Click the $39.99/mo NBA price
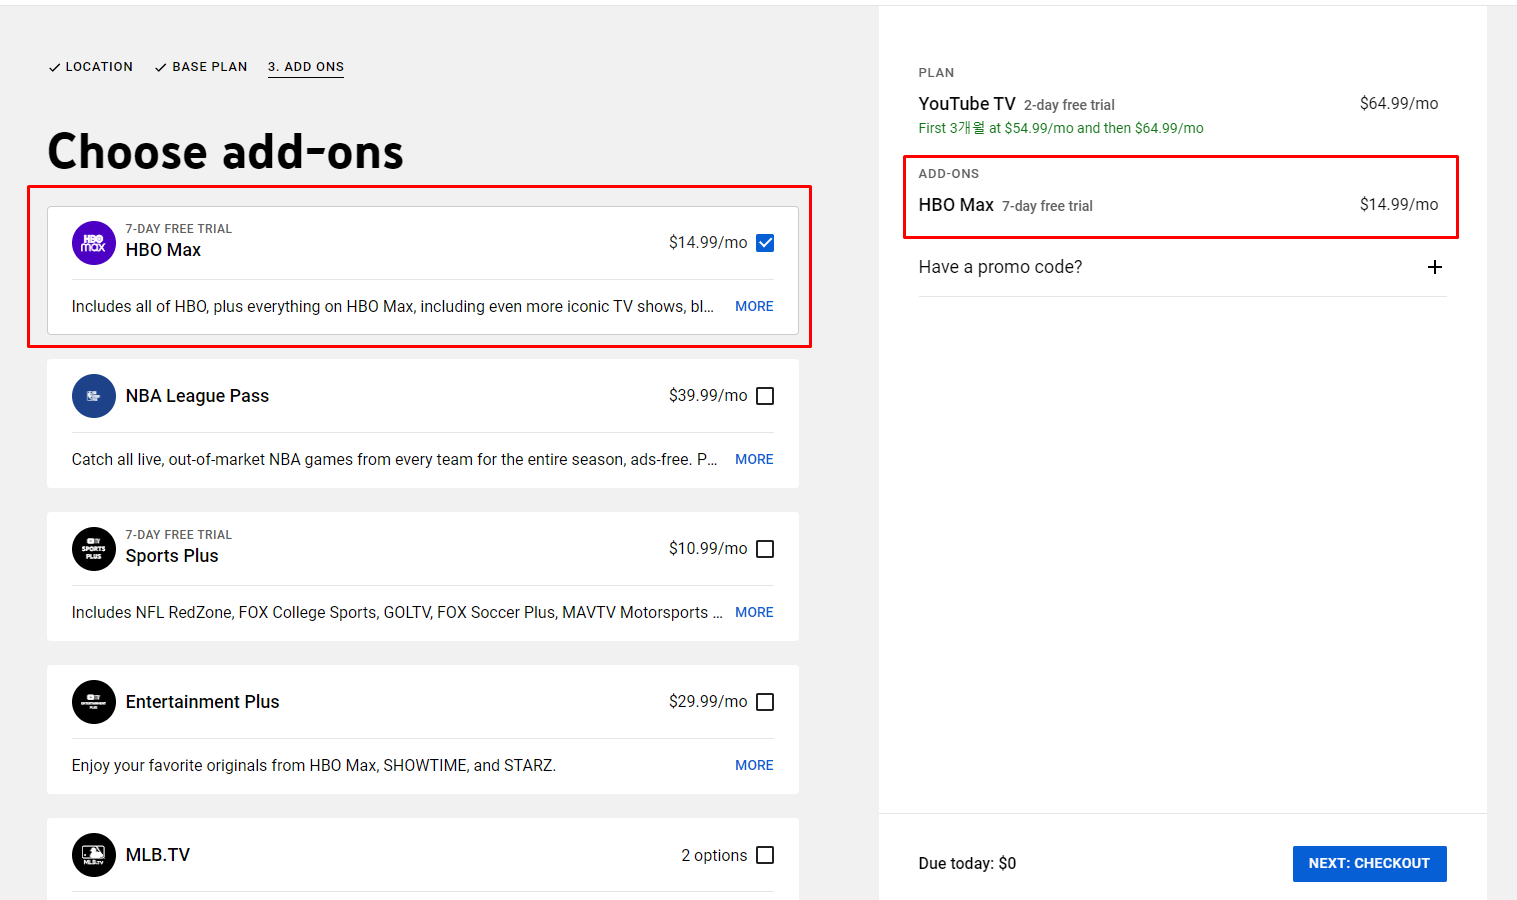This screenshot has height=900, width=1517. (x=708, y=396)
